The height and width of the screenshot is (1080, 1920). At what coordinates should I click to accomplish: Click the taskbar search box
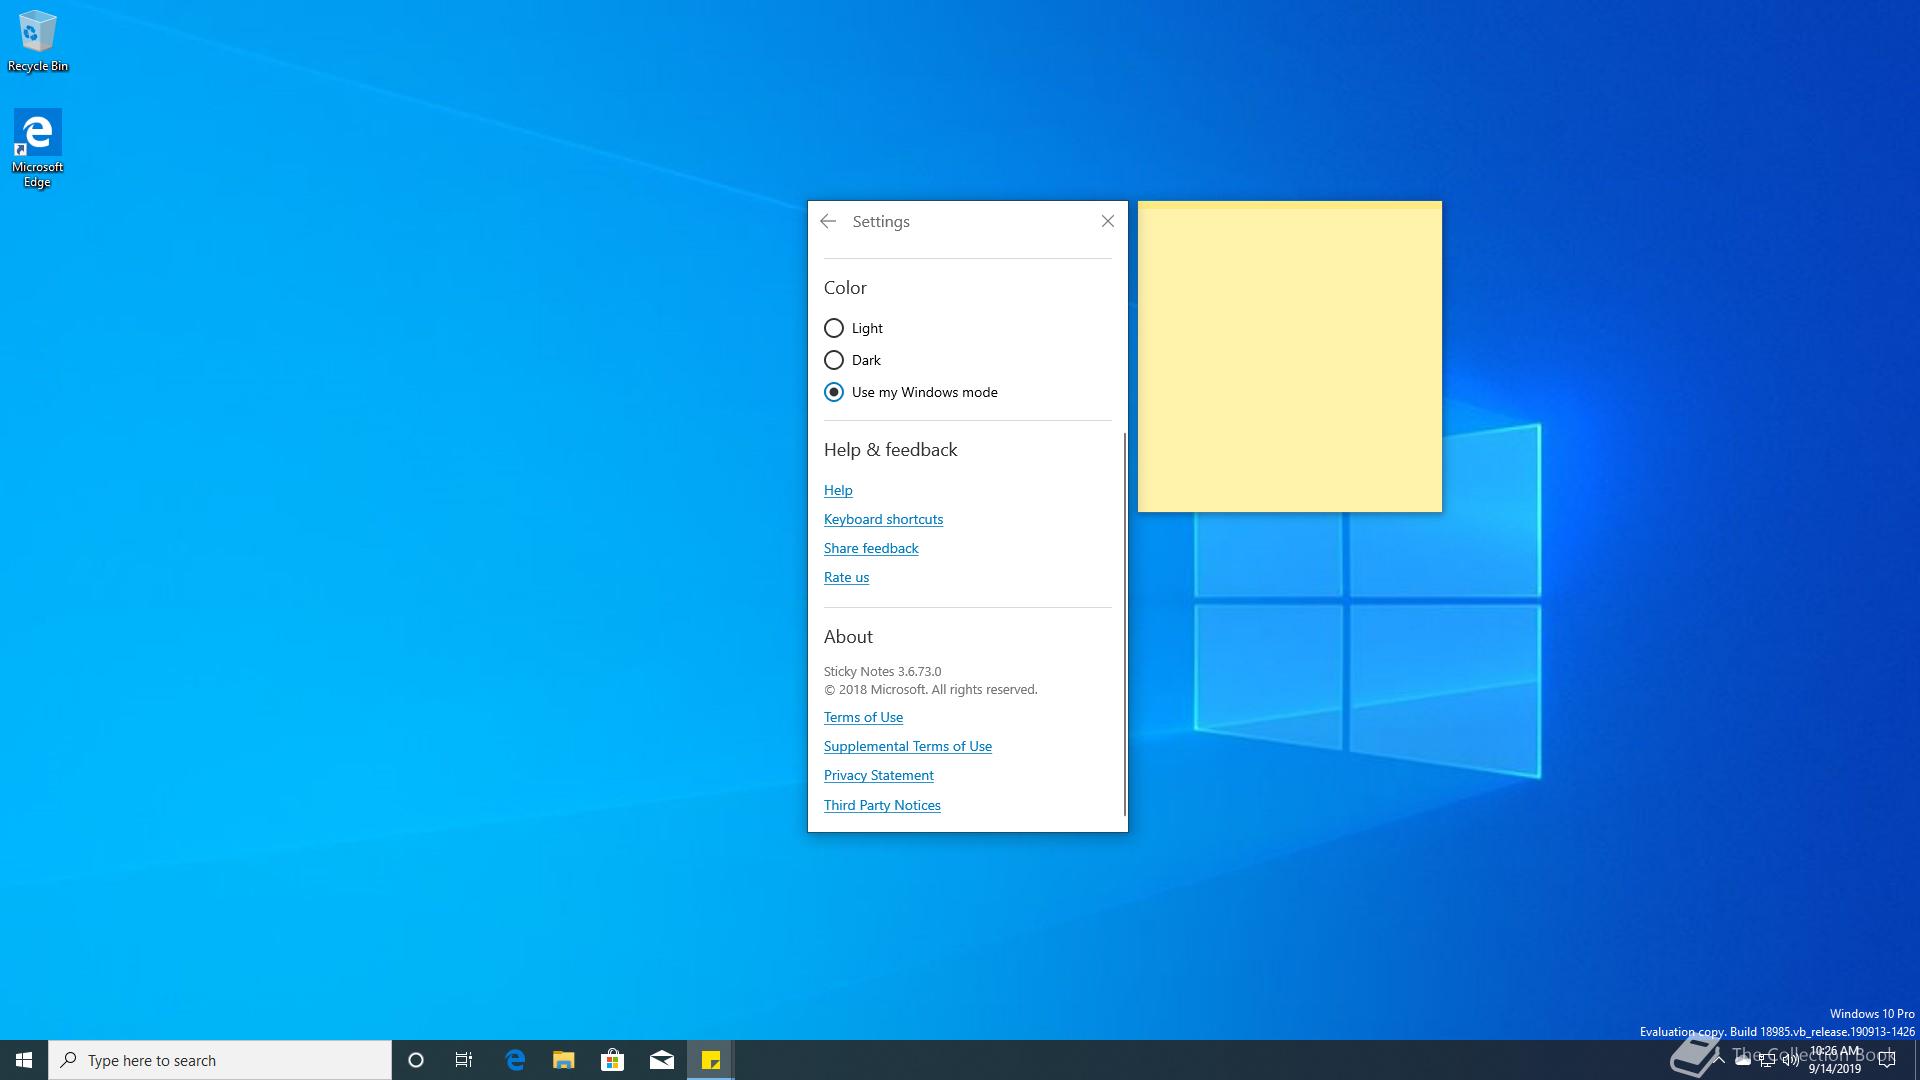point(220,1060)
